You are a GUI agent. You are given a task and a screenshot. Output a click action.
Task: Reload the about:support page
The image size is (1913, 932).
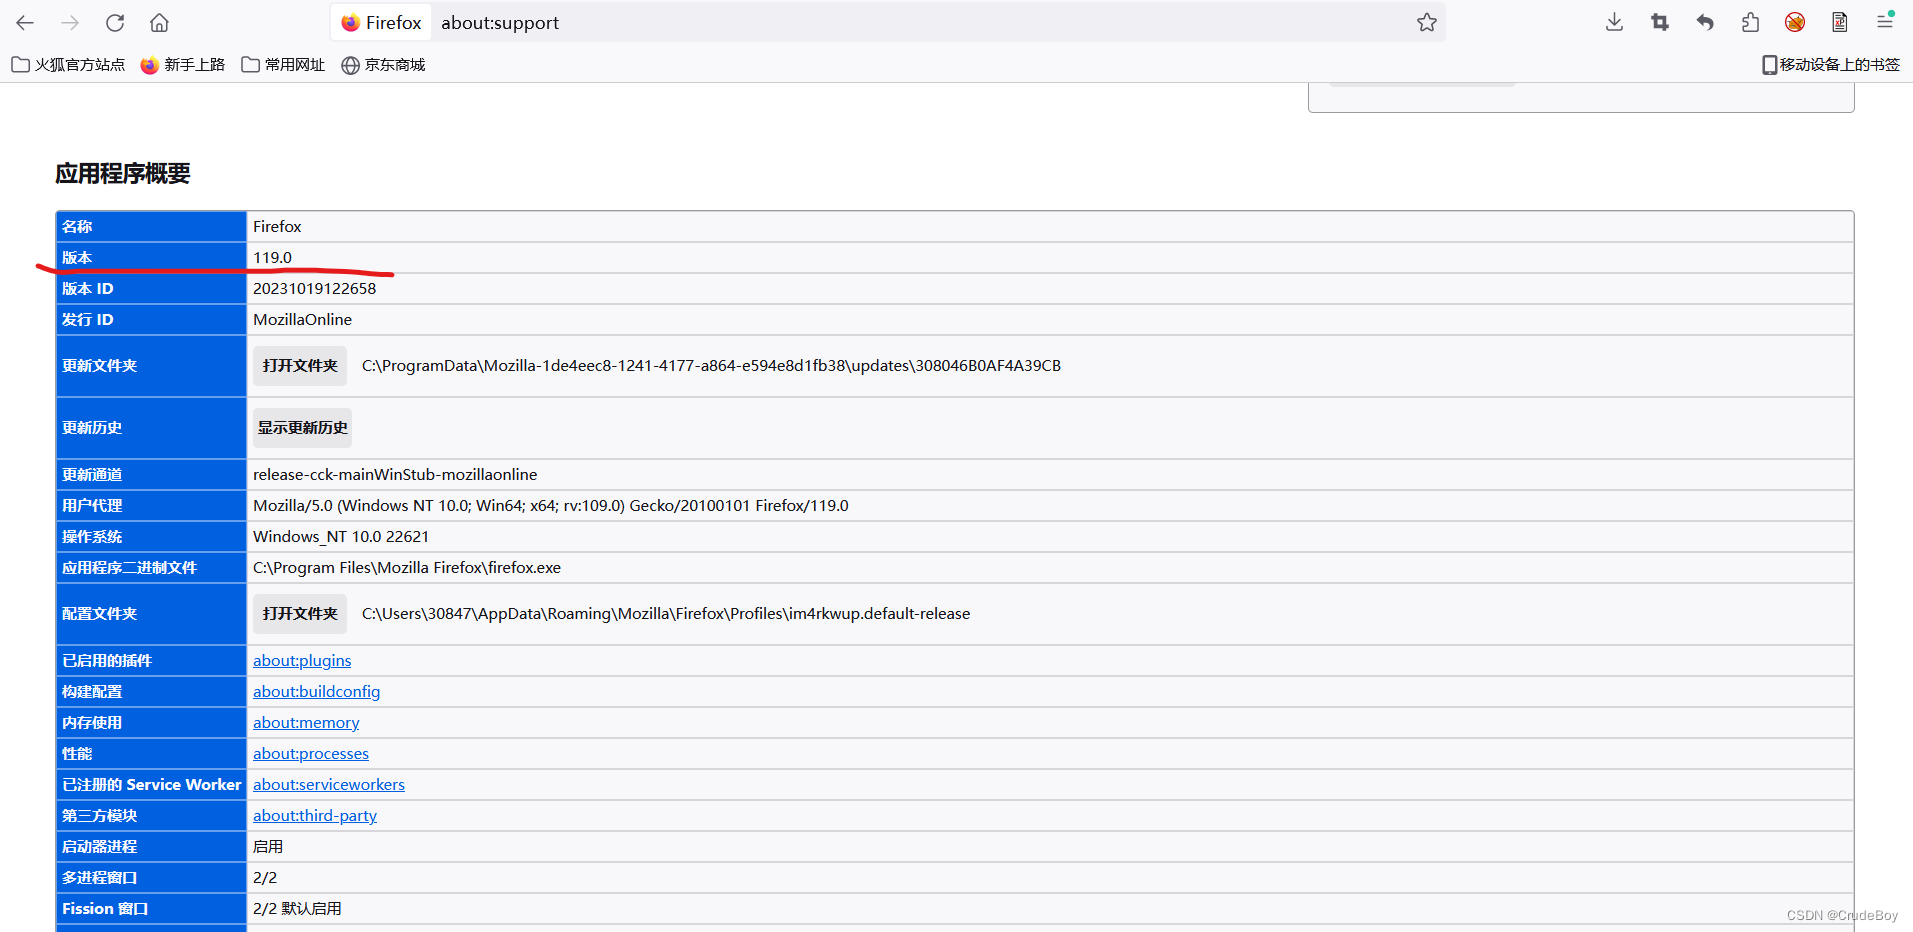[114, 22]
